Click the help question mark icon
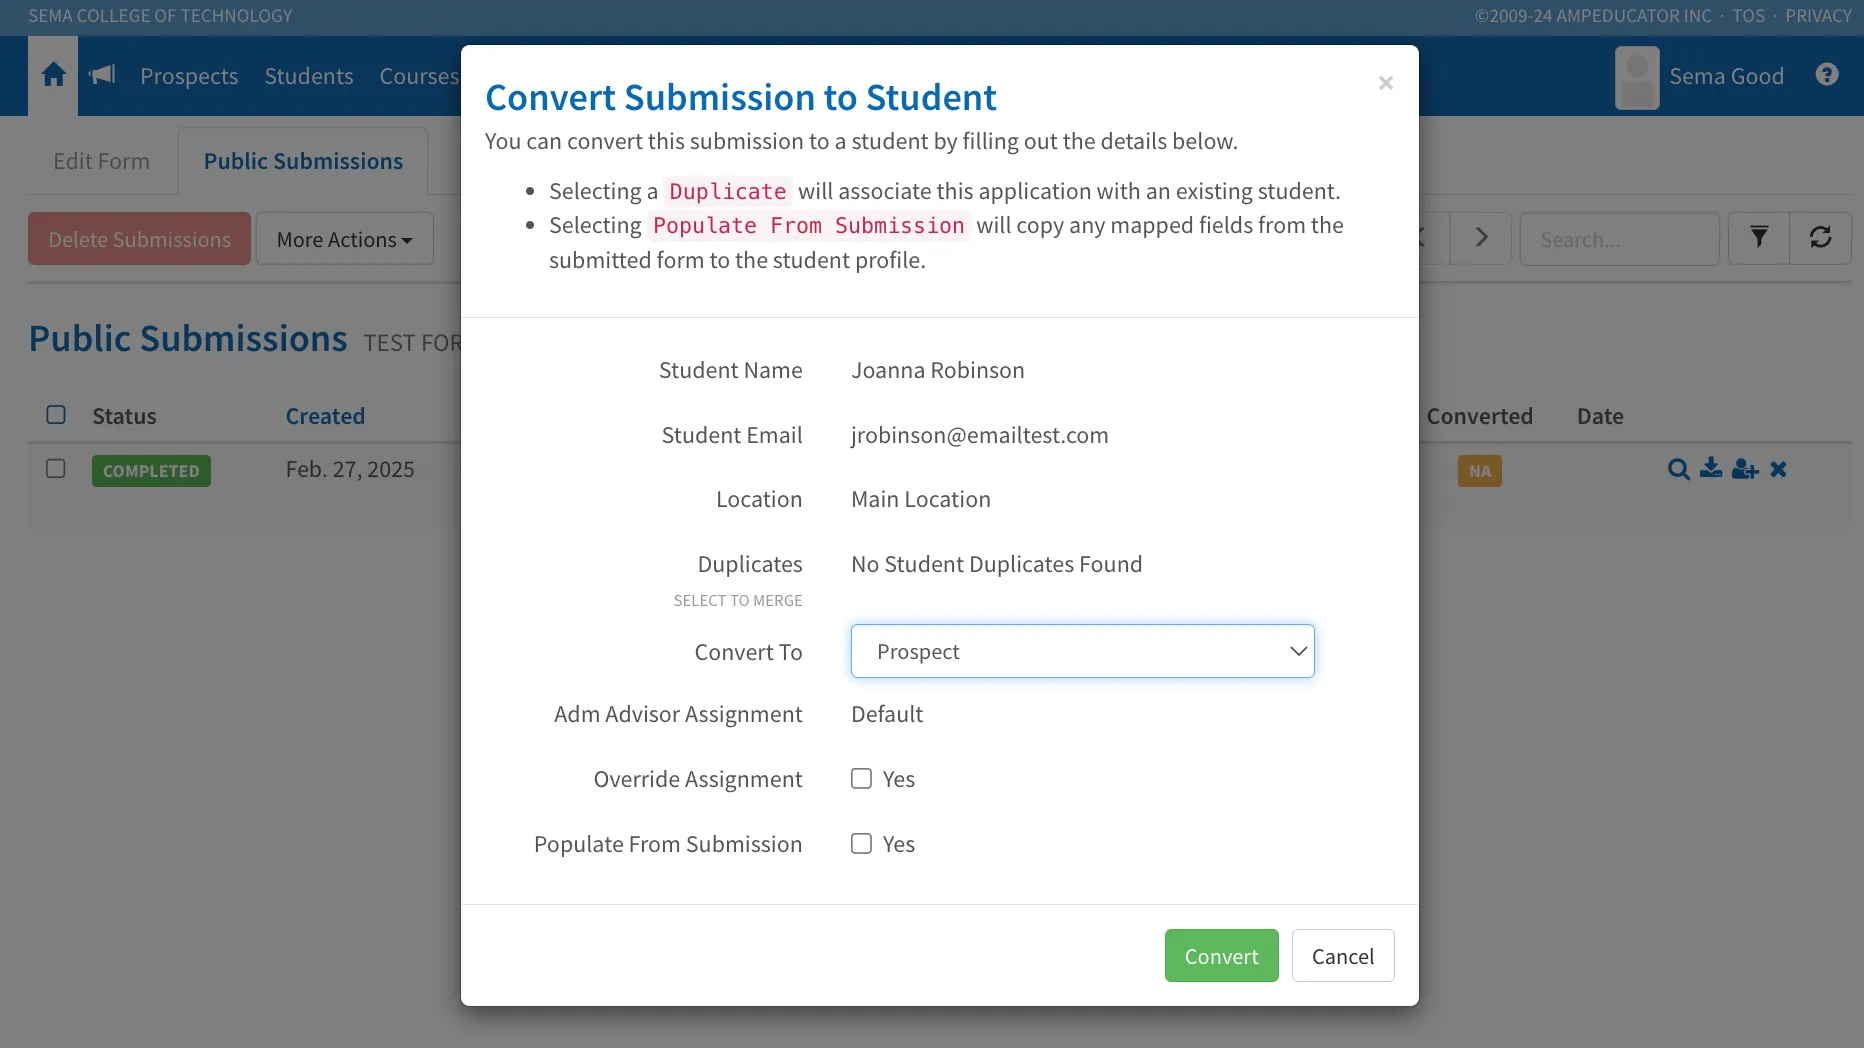 click(1827, 75)
